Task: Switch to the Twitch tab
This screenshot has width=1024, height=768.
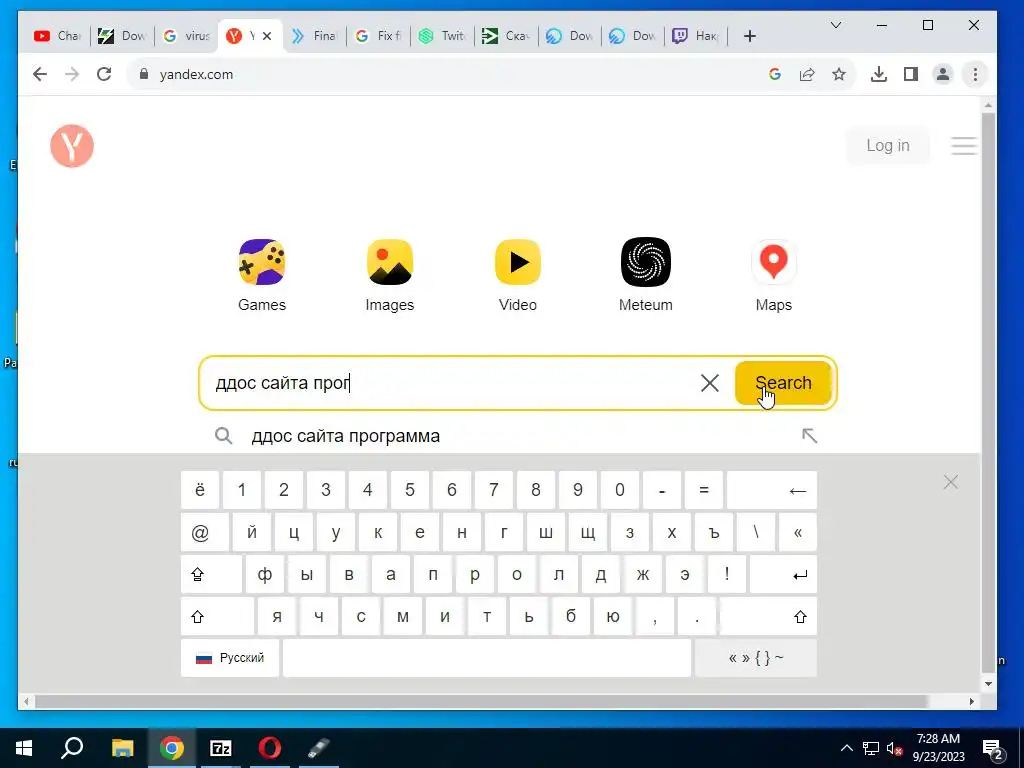Action: coord(442,36)
